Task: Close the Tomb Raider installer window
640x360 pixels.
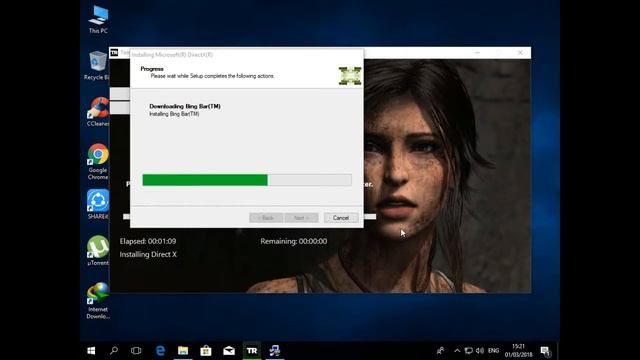Action: tap(520, 53)
